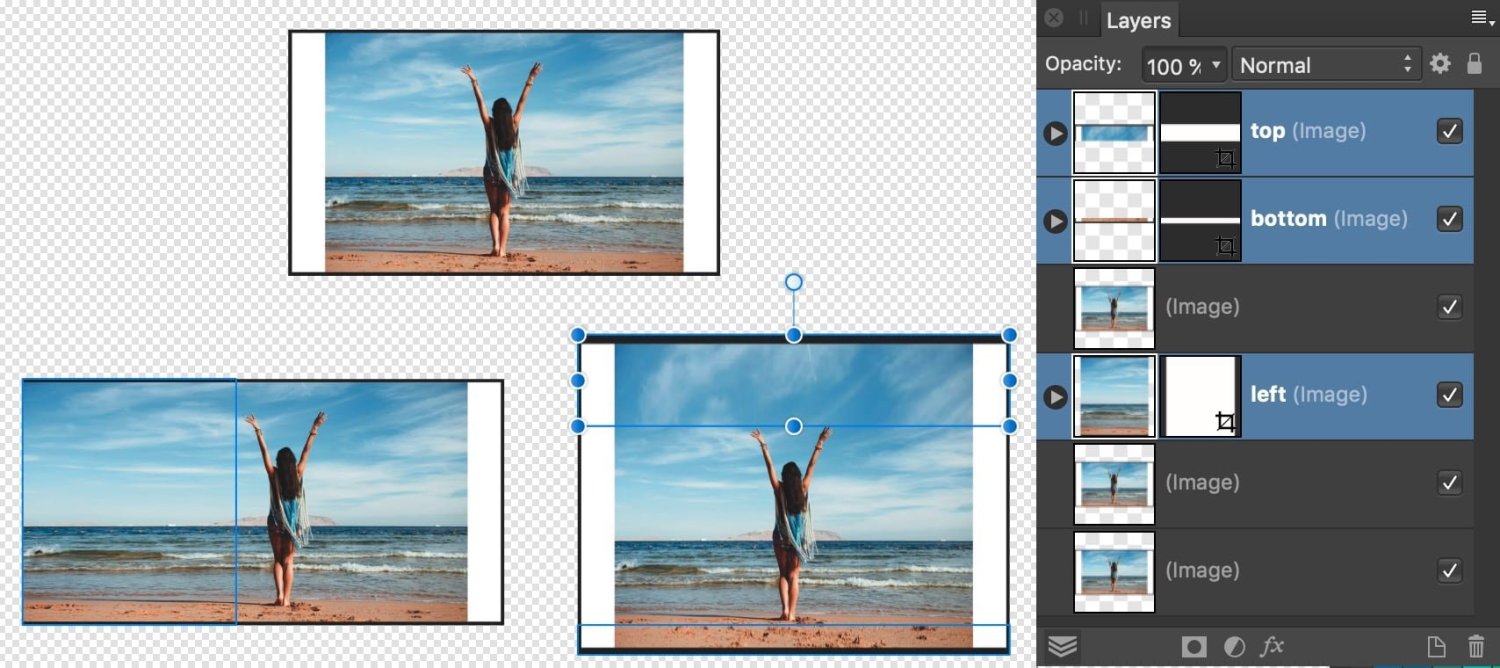Screen dimensions: 1500x668
Task: Create a new layer with the page icon
Action: click(x=1436, y=646)
